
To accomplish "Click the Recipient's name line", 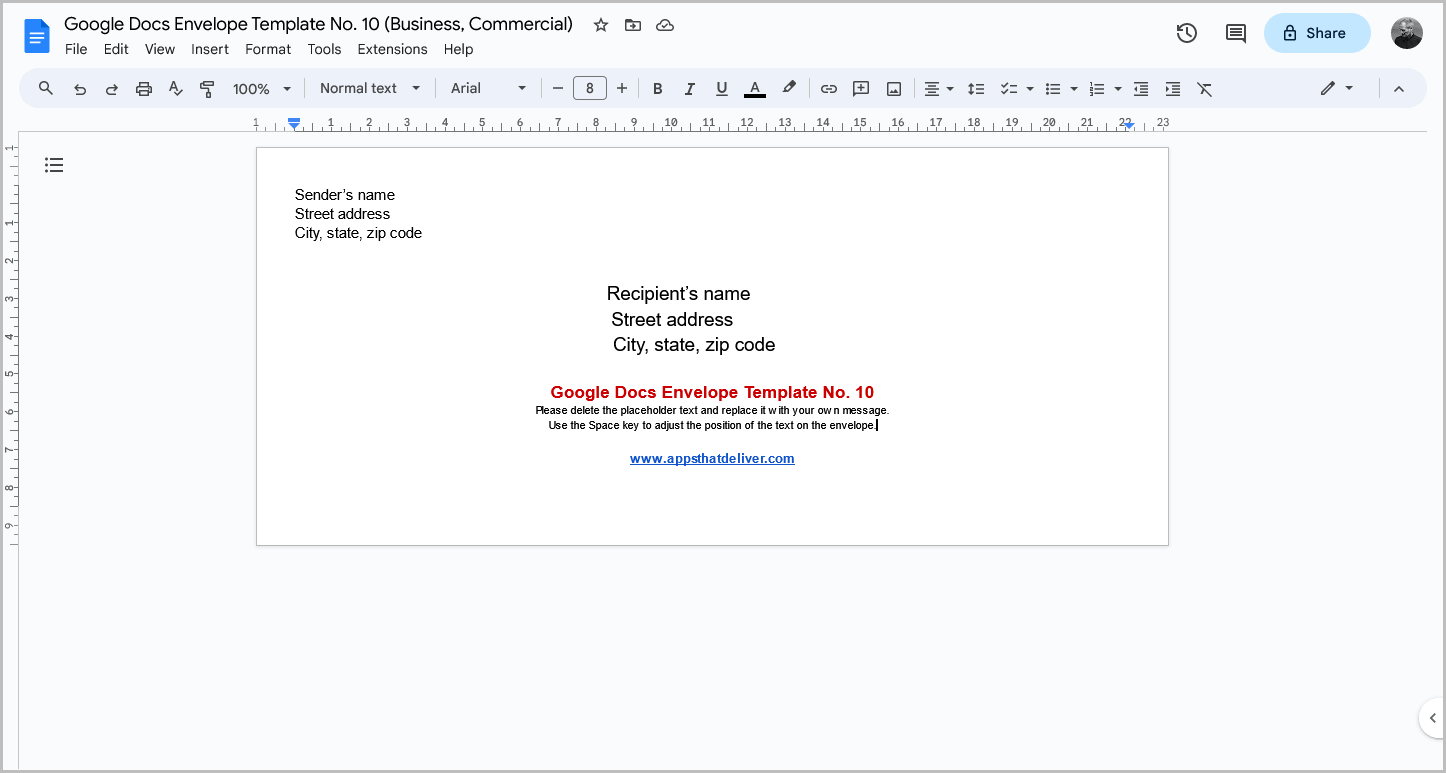I will 678,294.
